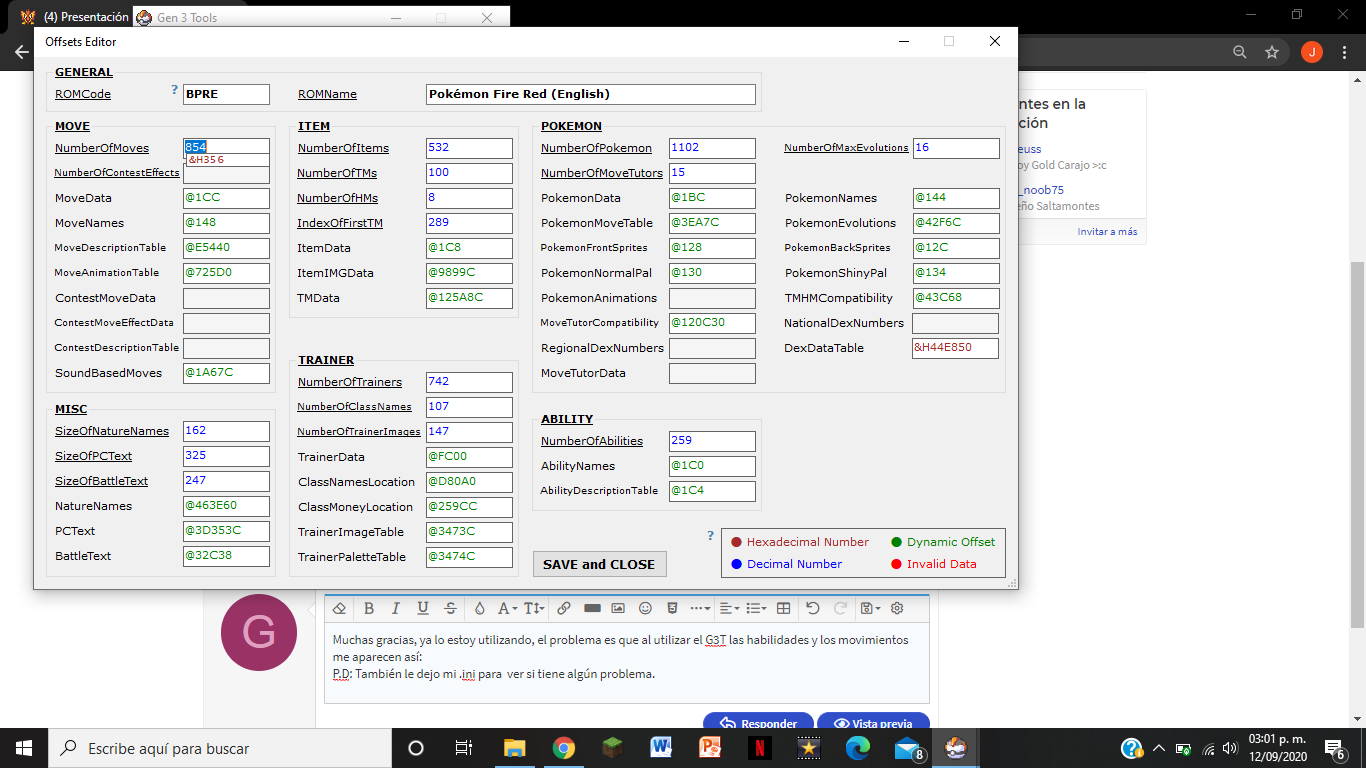The width and height of the screenshot is (1366, 768).
Task: Toggle bold in the reply editor
Action: pyautogui.click(x=369, y=608)
